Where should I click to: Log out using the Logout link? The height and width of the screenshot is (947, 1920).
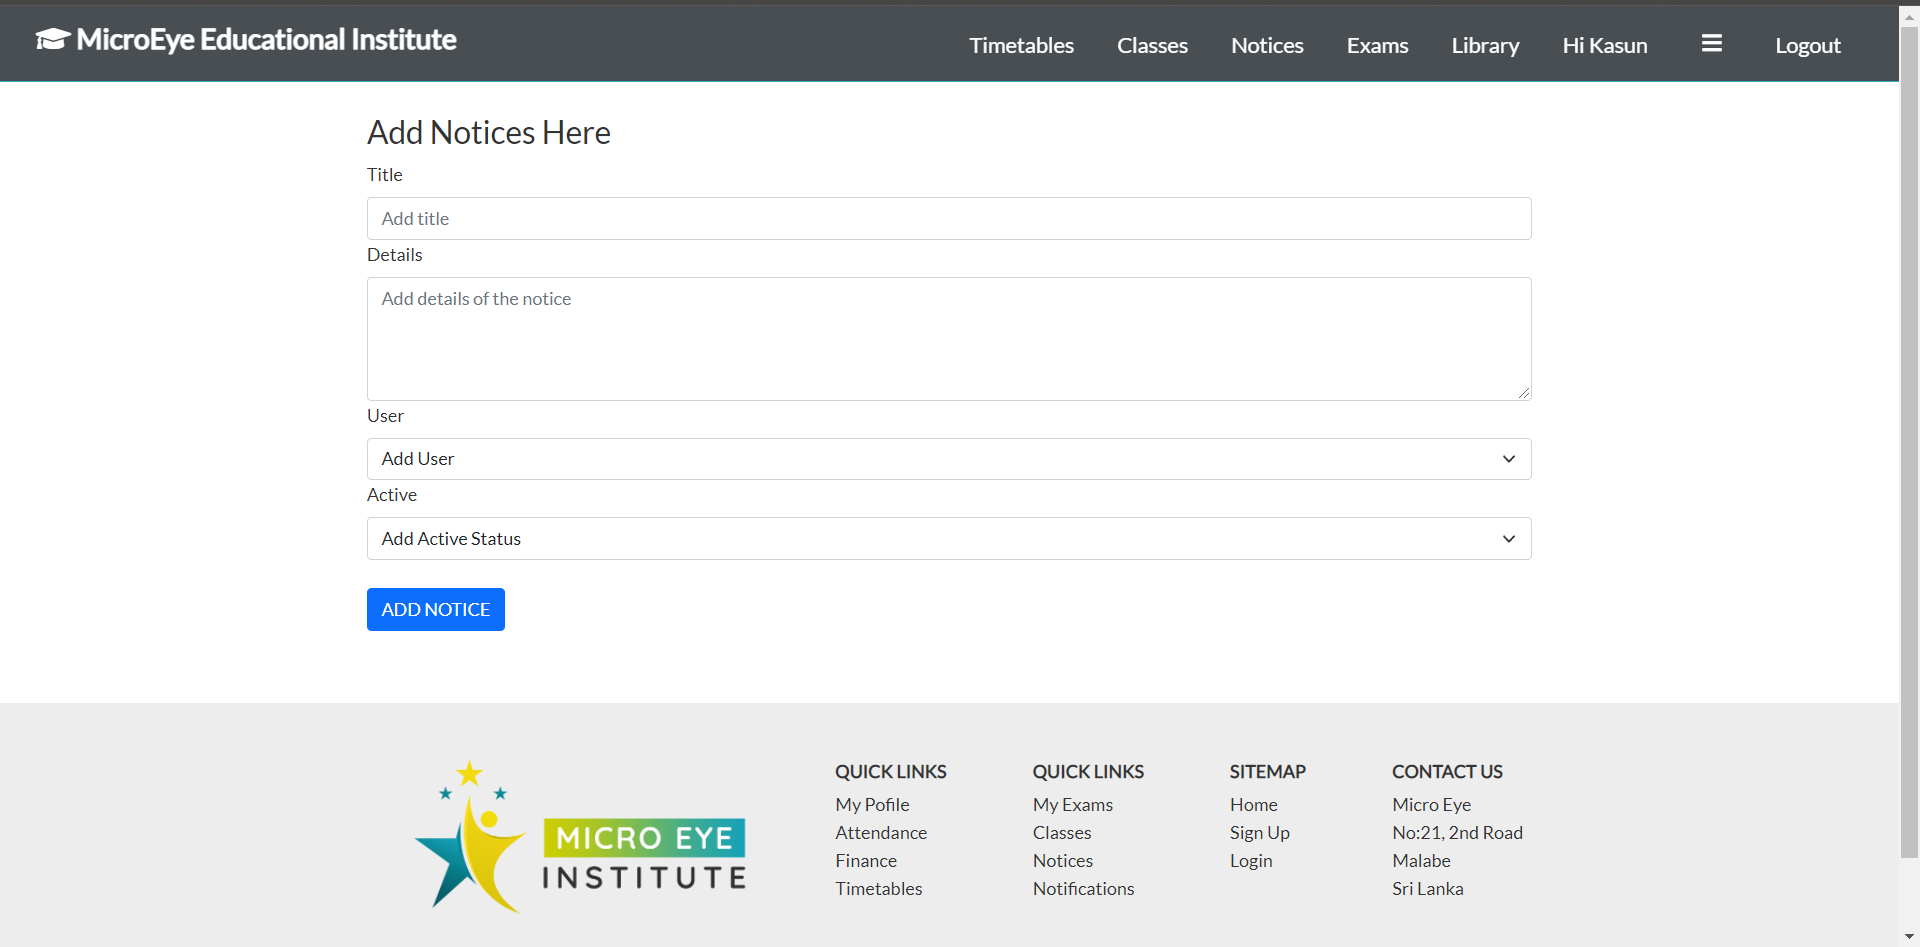point(1807,45)
